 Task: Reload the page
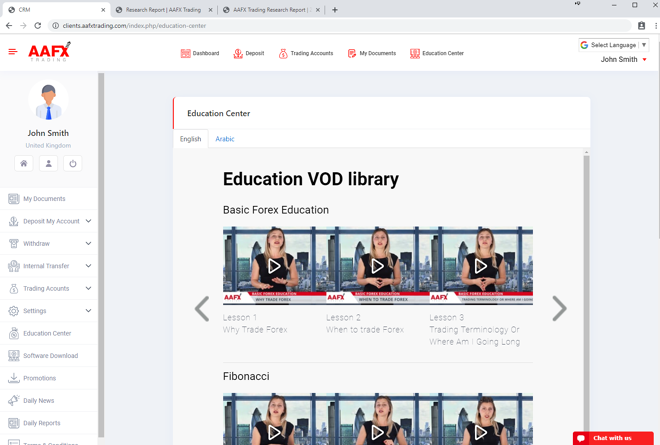[x=37, y=26]
